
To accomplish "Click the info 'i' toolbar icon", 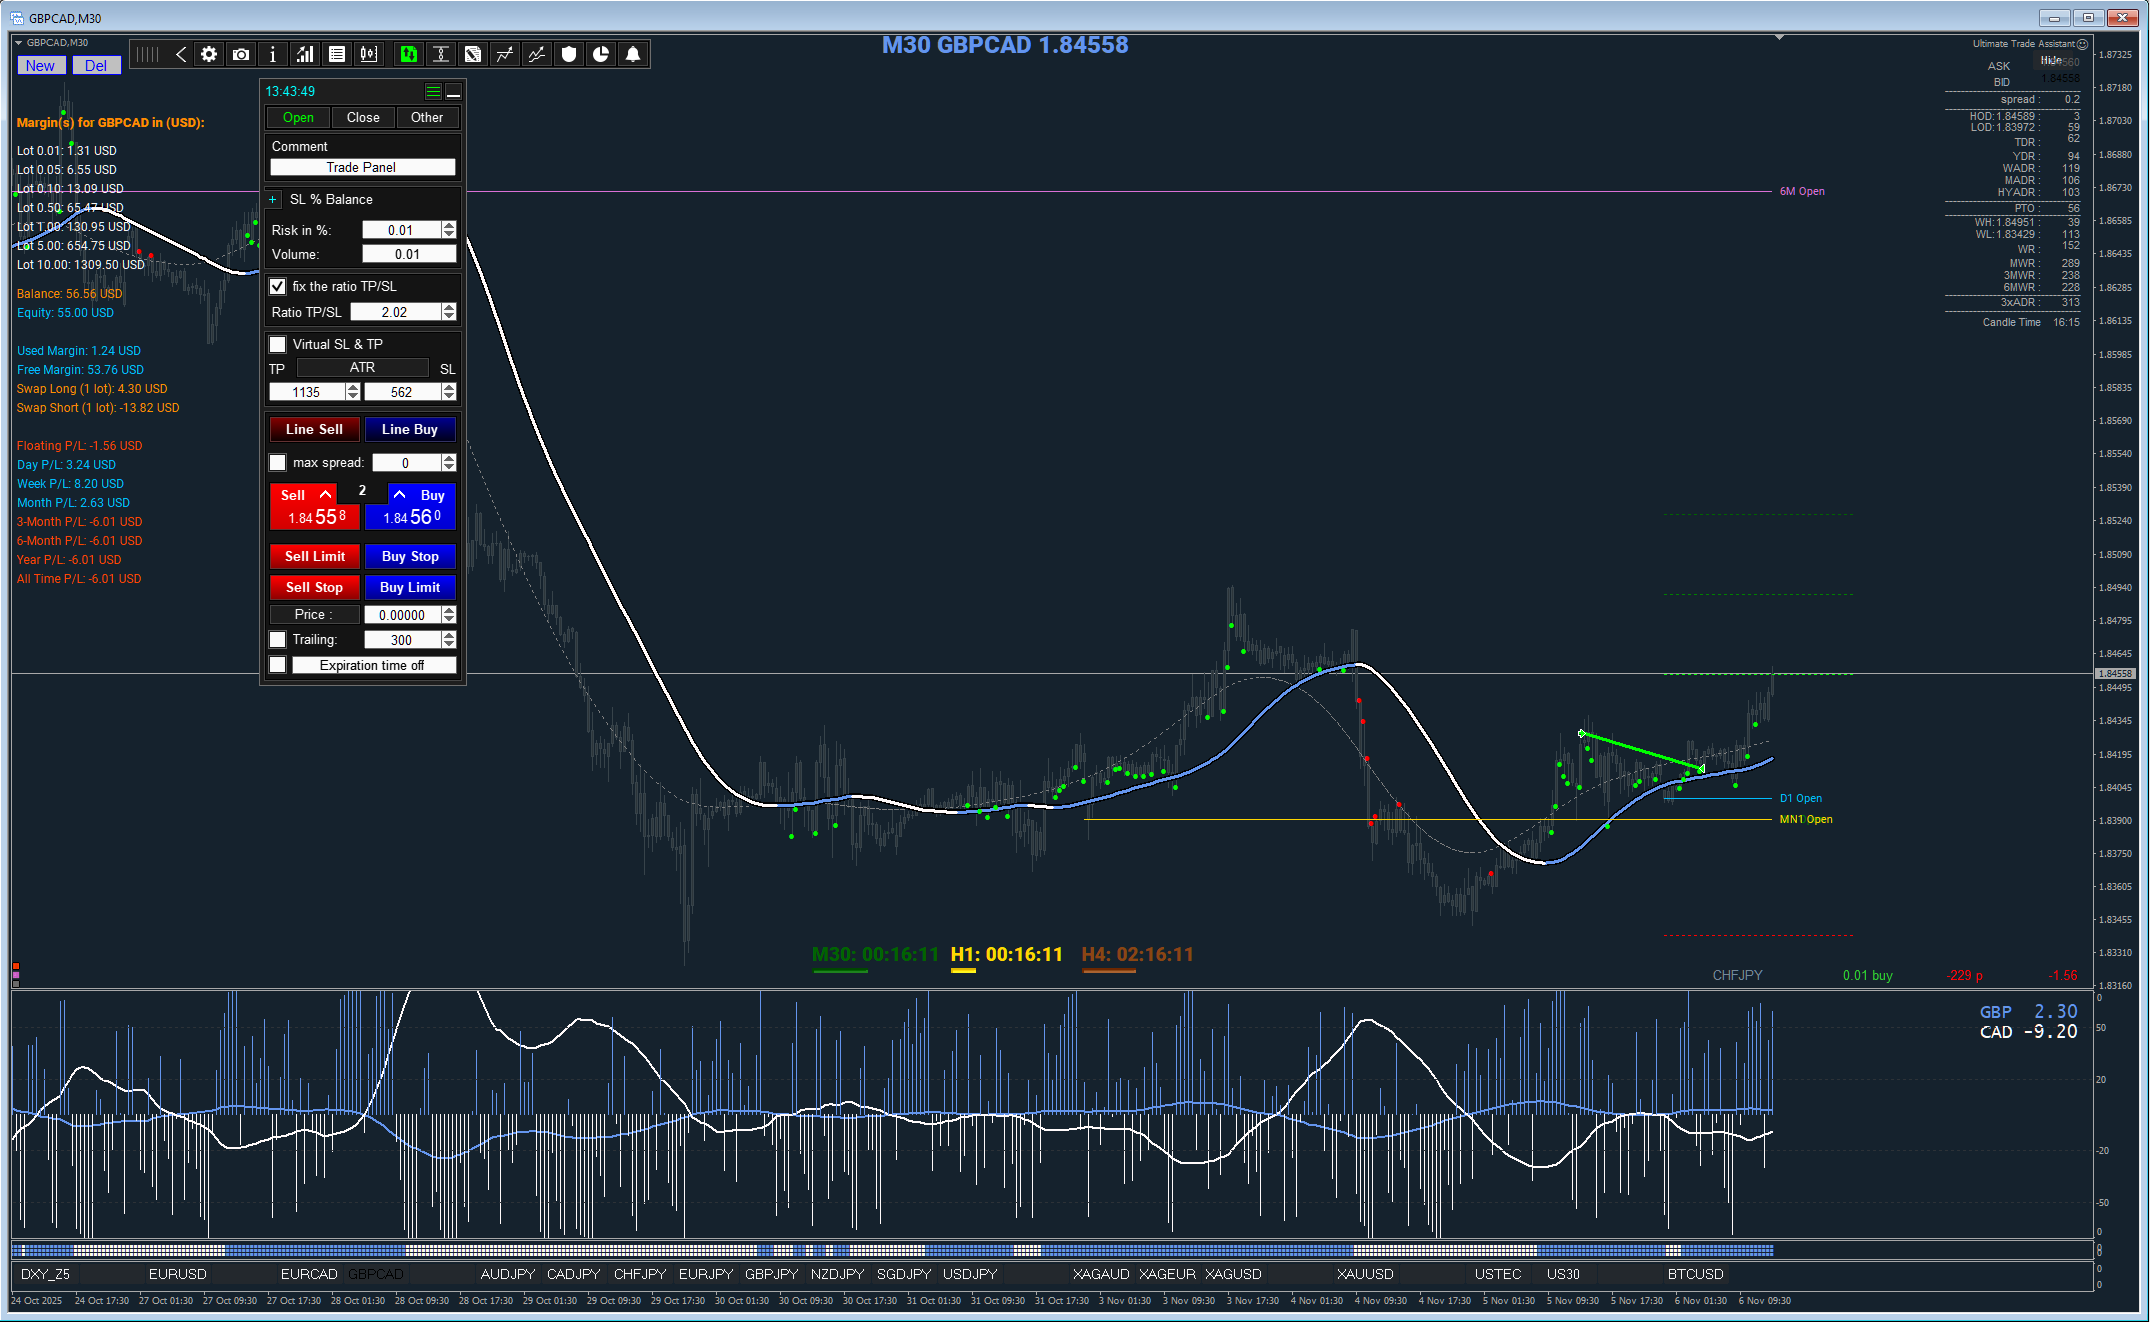I will [273, 55].
